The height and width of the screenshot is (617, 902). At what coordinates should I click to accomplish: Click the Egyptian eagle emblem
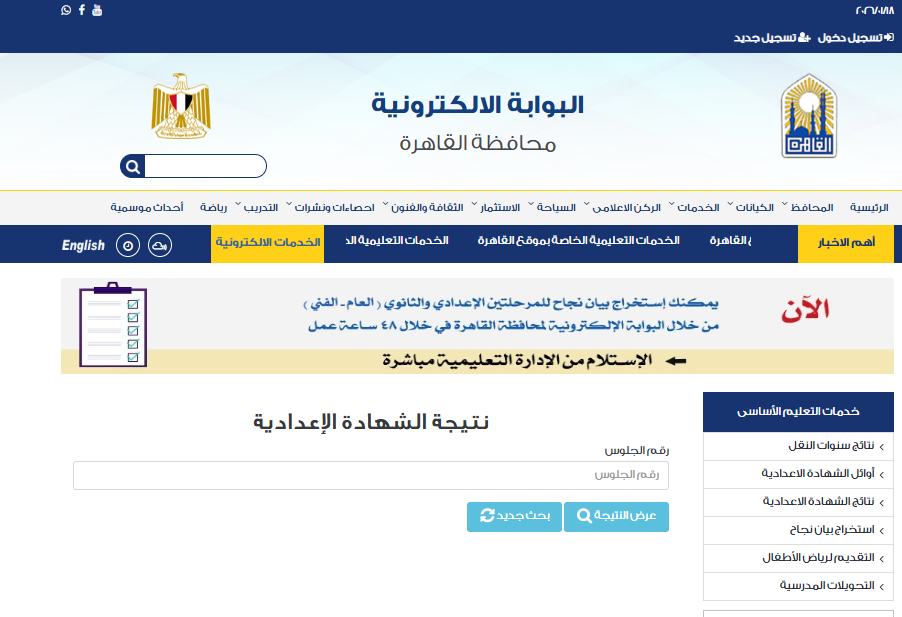point(181,105)
